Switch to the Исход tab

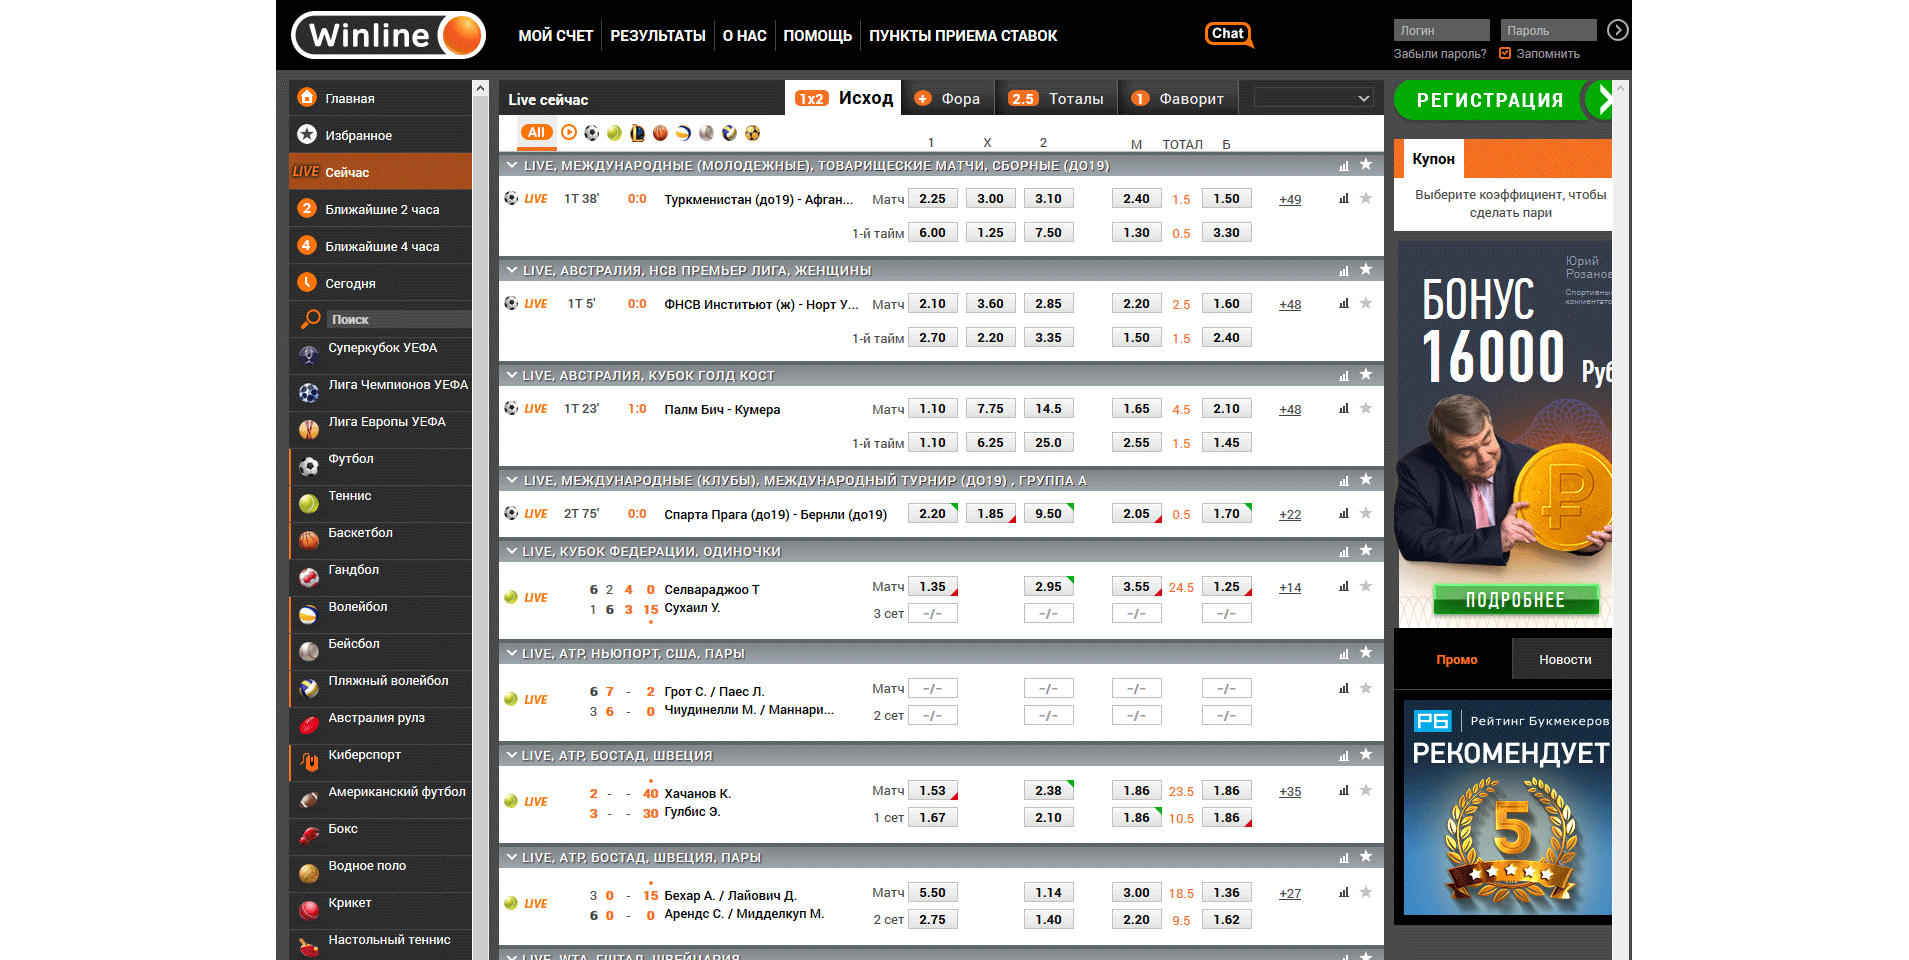coord(843,98)
